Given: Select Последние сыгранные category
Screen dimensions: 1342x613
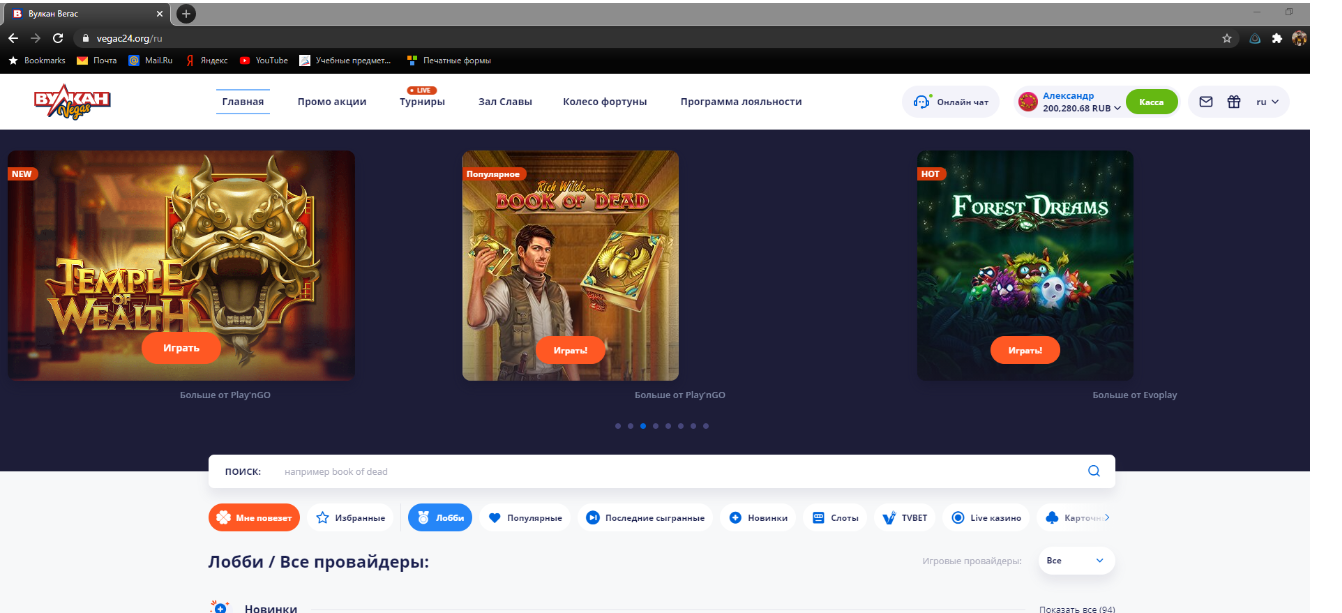Looking at the screenshot, I should click(x=645, y=518).
